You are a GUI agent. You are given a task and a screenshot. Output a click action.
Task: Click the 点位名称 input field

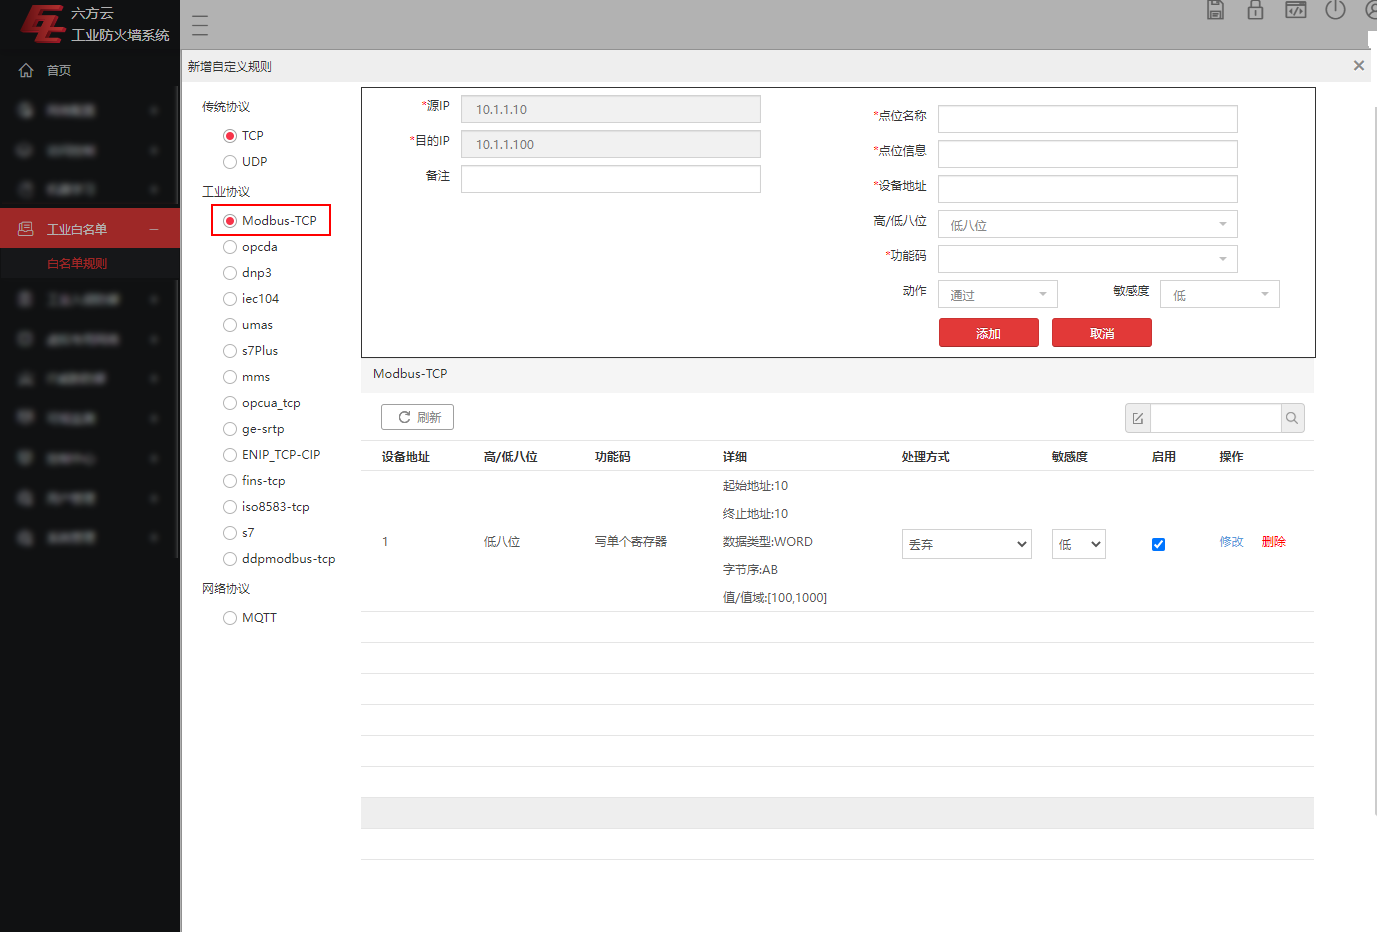tap(1088, 119)
